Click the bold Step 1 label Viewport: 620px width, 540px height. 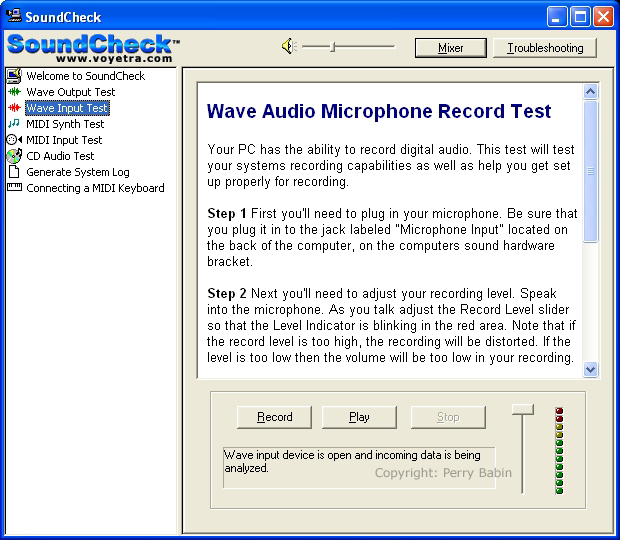(227, 213)
